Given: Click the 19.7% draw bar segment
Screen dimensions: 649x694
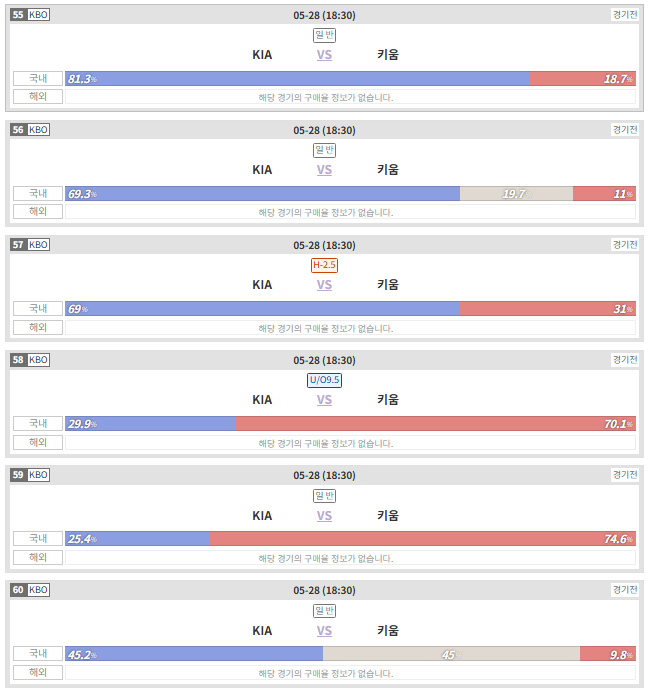Looking at the screenshot, I should [516, 194].
